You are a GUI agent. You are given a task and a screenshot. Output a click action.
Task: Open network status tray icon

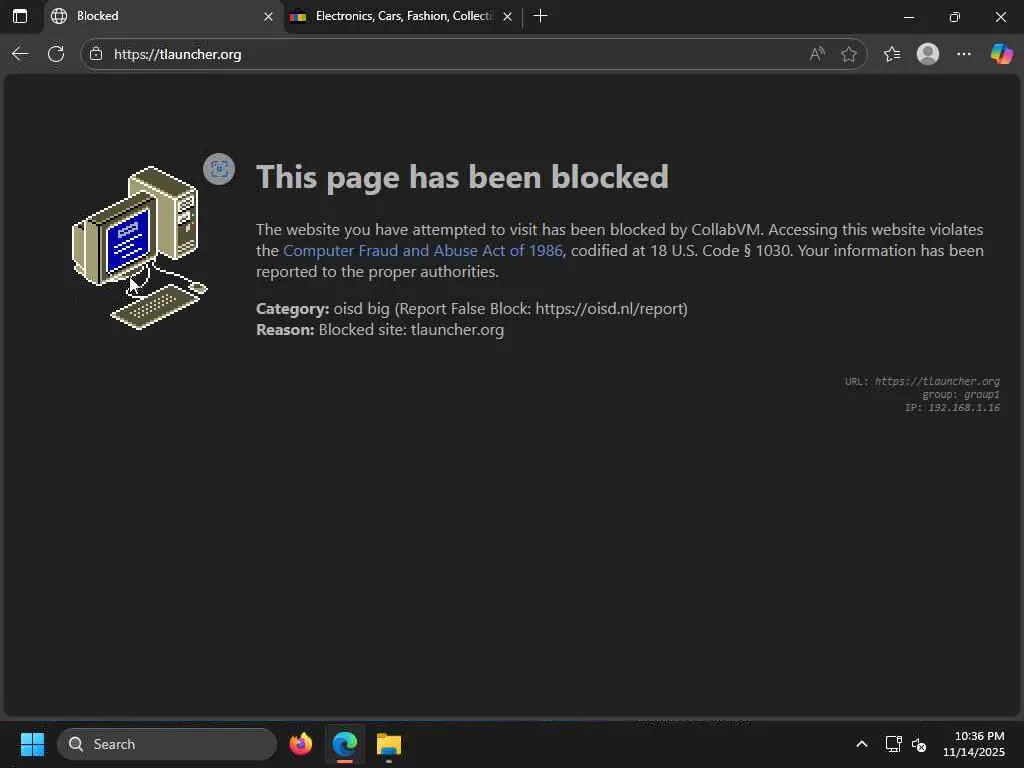coord(893,744)
